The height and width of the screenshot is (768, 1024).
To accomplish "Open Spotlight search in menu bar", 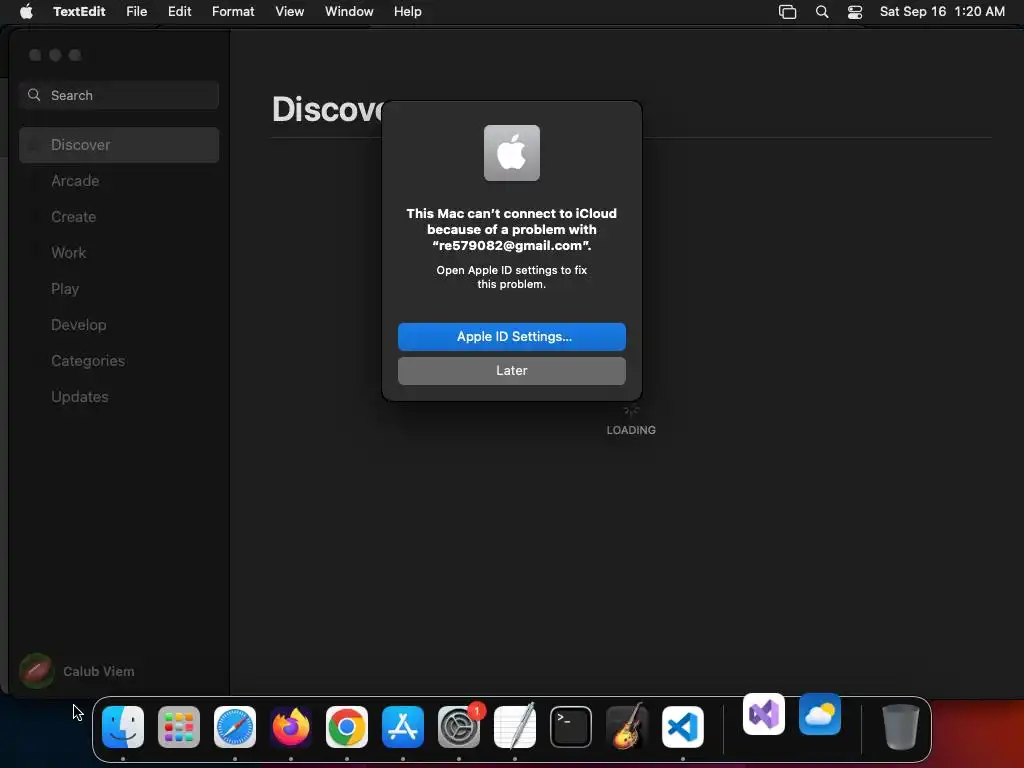I will pyautogui.click(x=822, y=12).
